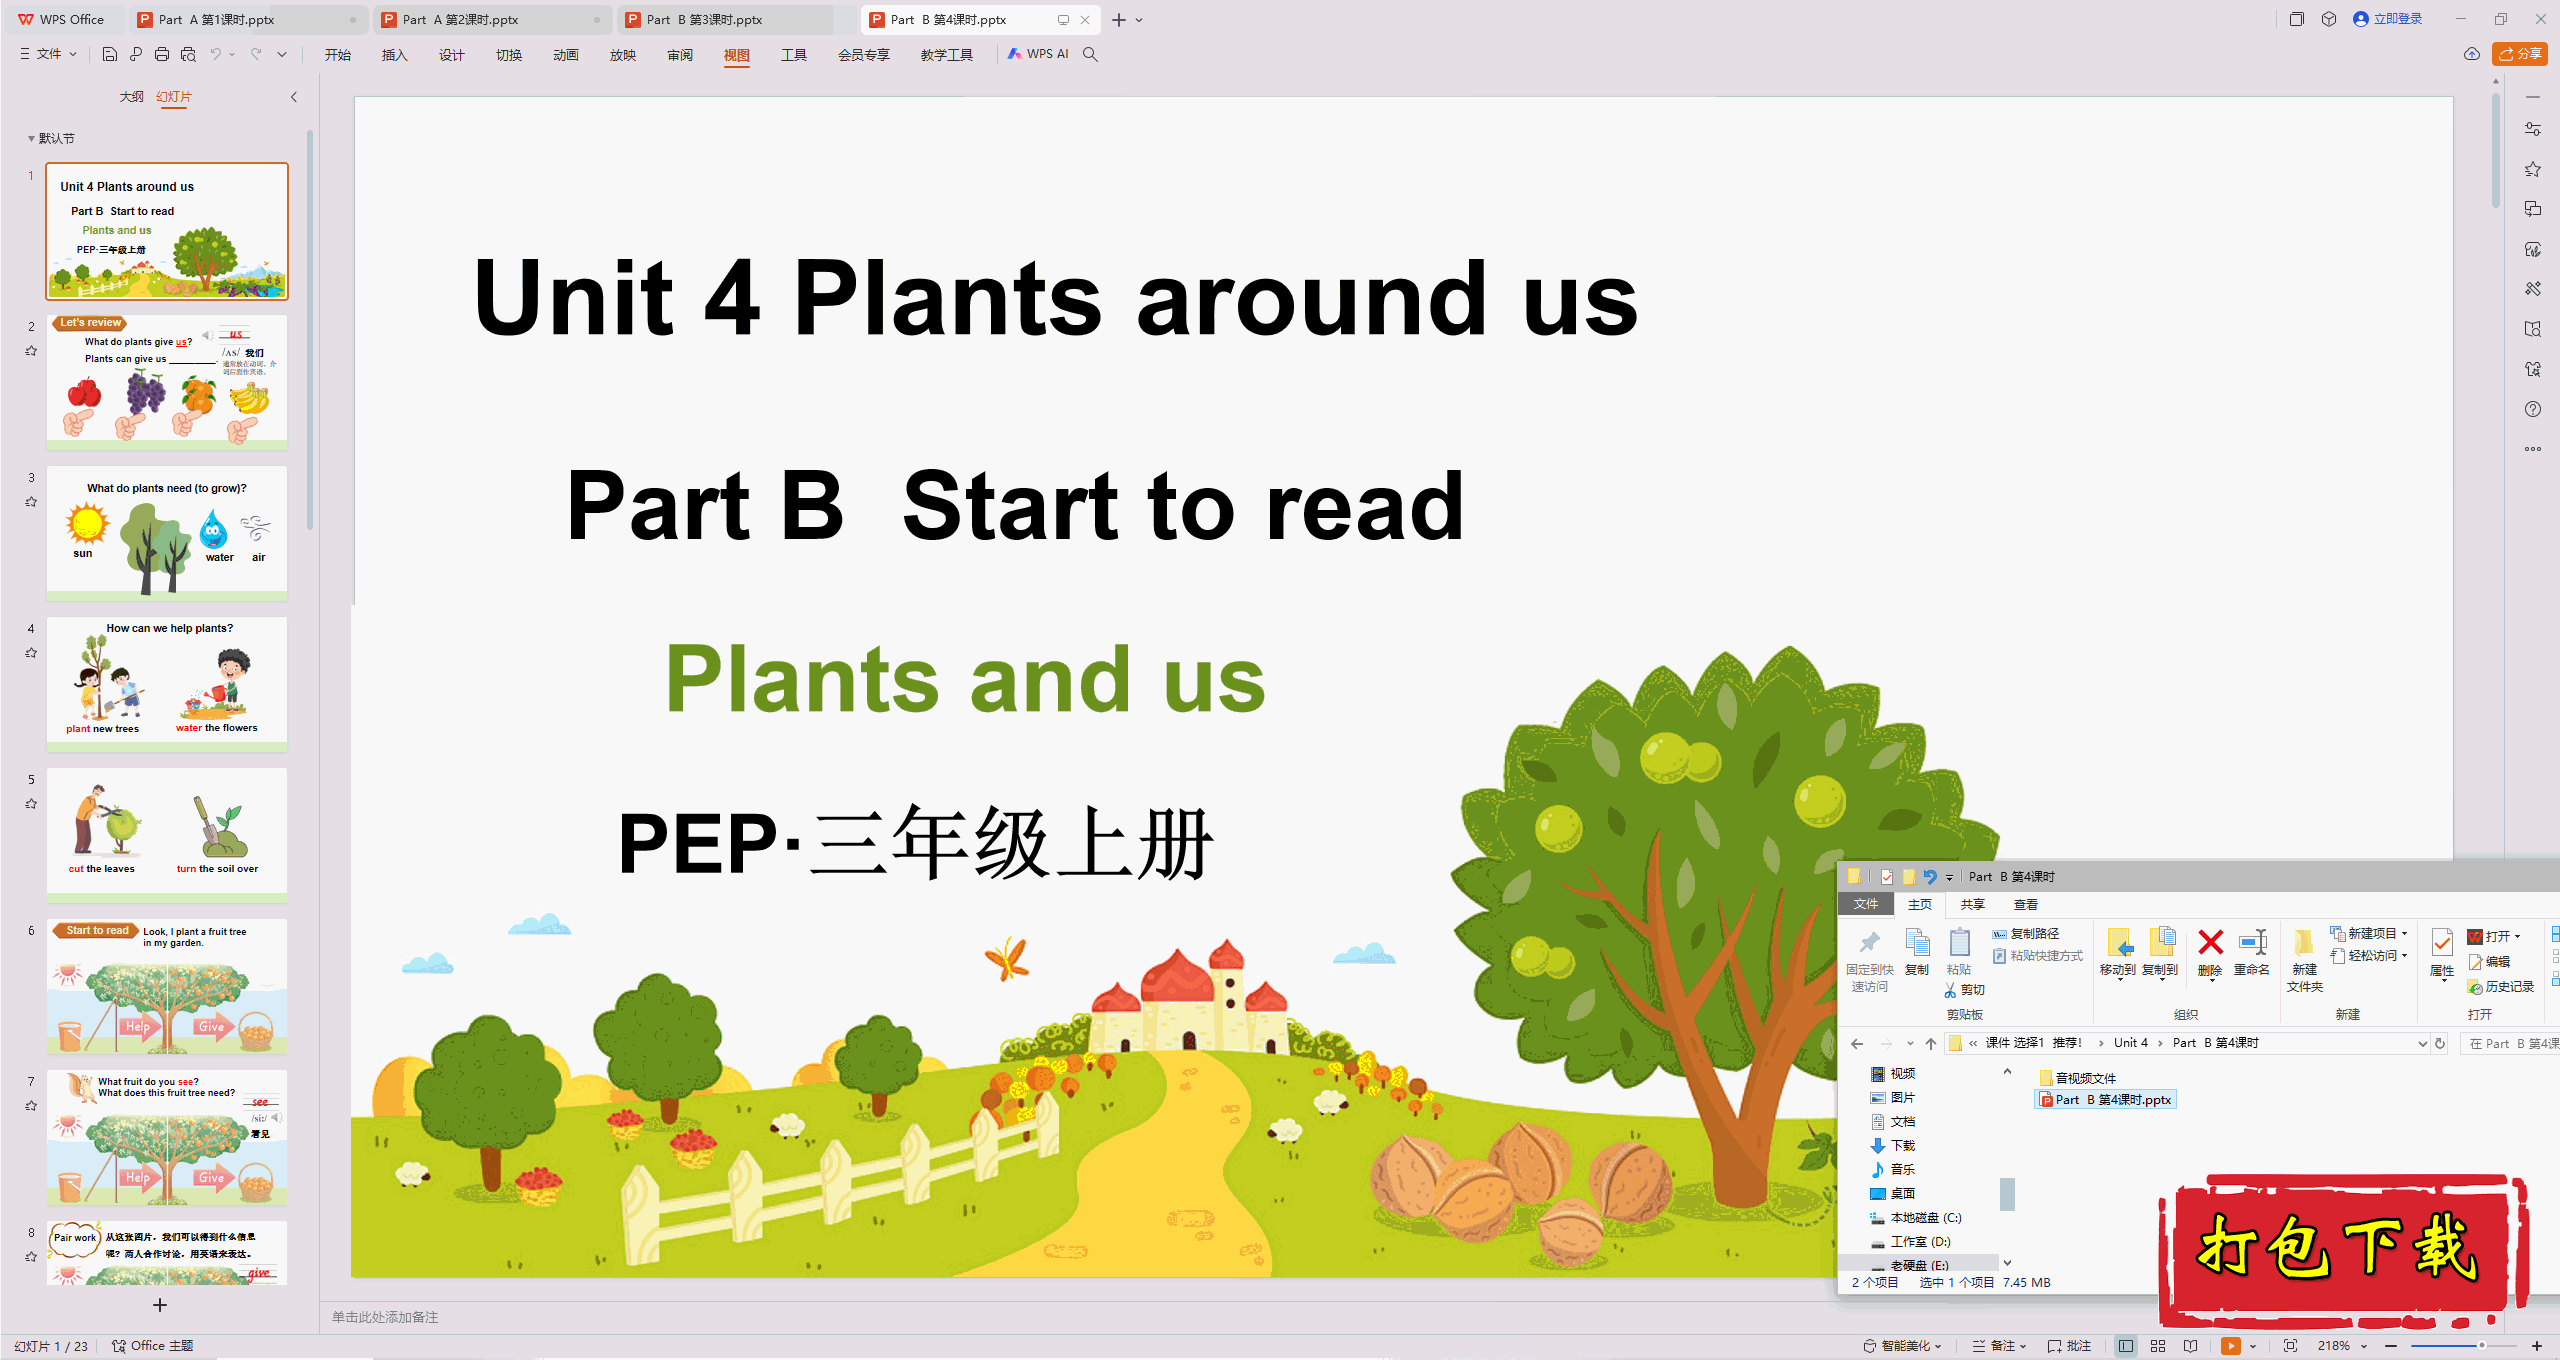Click the add slide plus below thumbnails

(160, 1305)
